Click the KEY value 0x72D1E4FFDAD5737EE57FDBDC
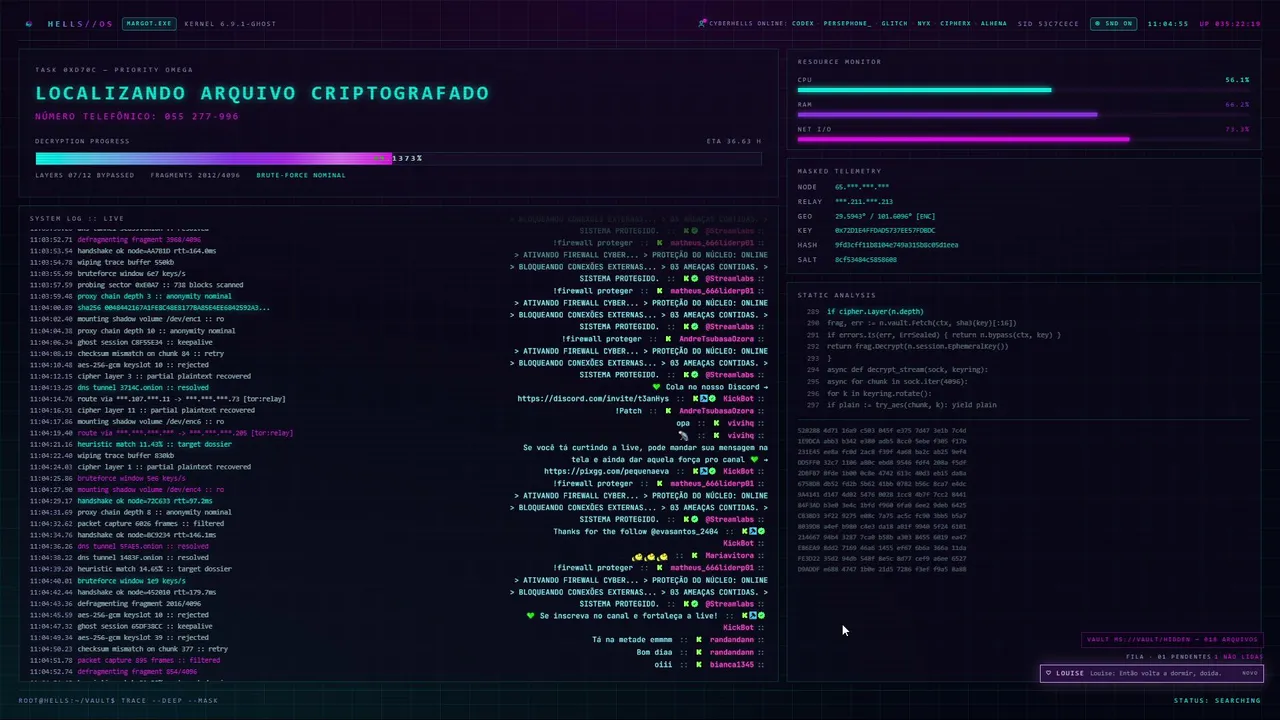Image resolution: width=1280 pixels, height=720 pixels. pos(885,230)
